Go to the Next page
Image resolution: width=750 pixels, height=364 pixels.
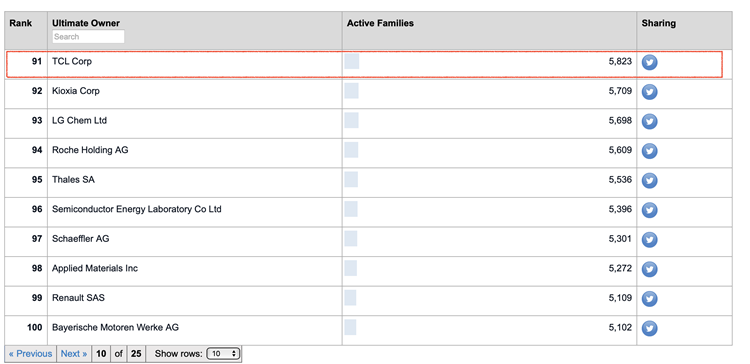click(74, 354)
